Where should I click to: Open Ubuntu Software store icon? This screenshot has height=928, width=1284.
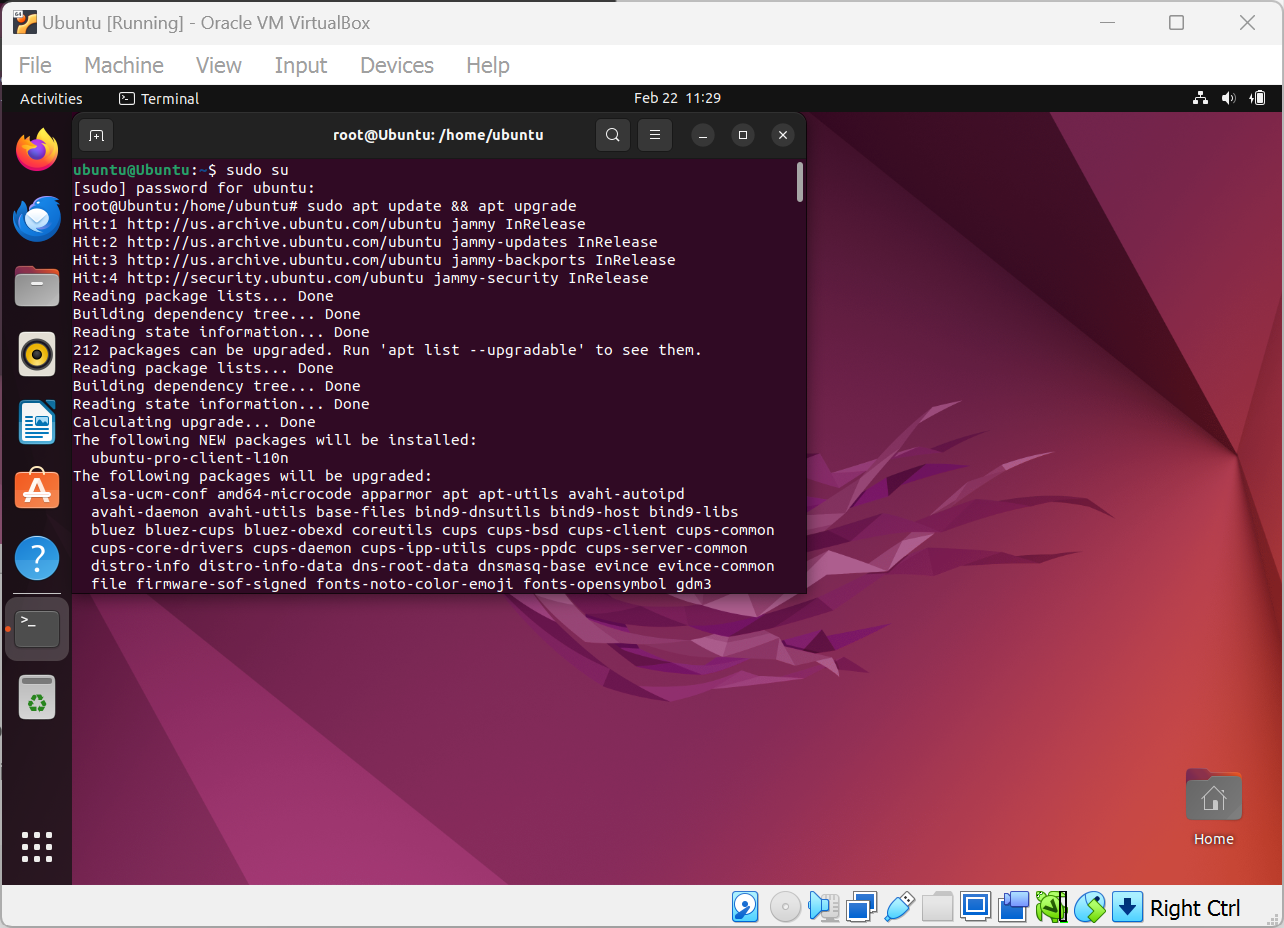pyautogui.click(x=37, y=489)
